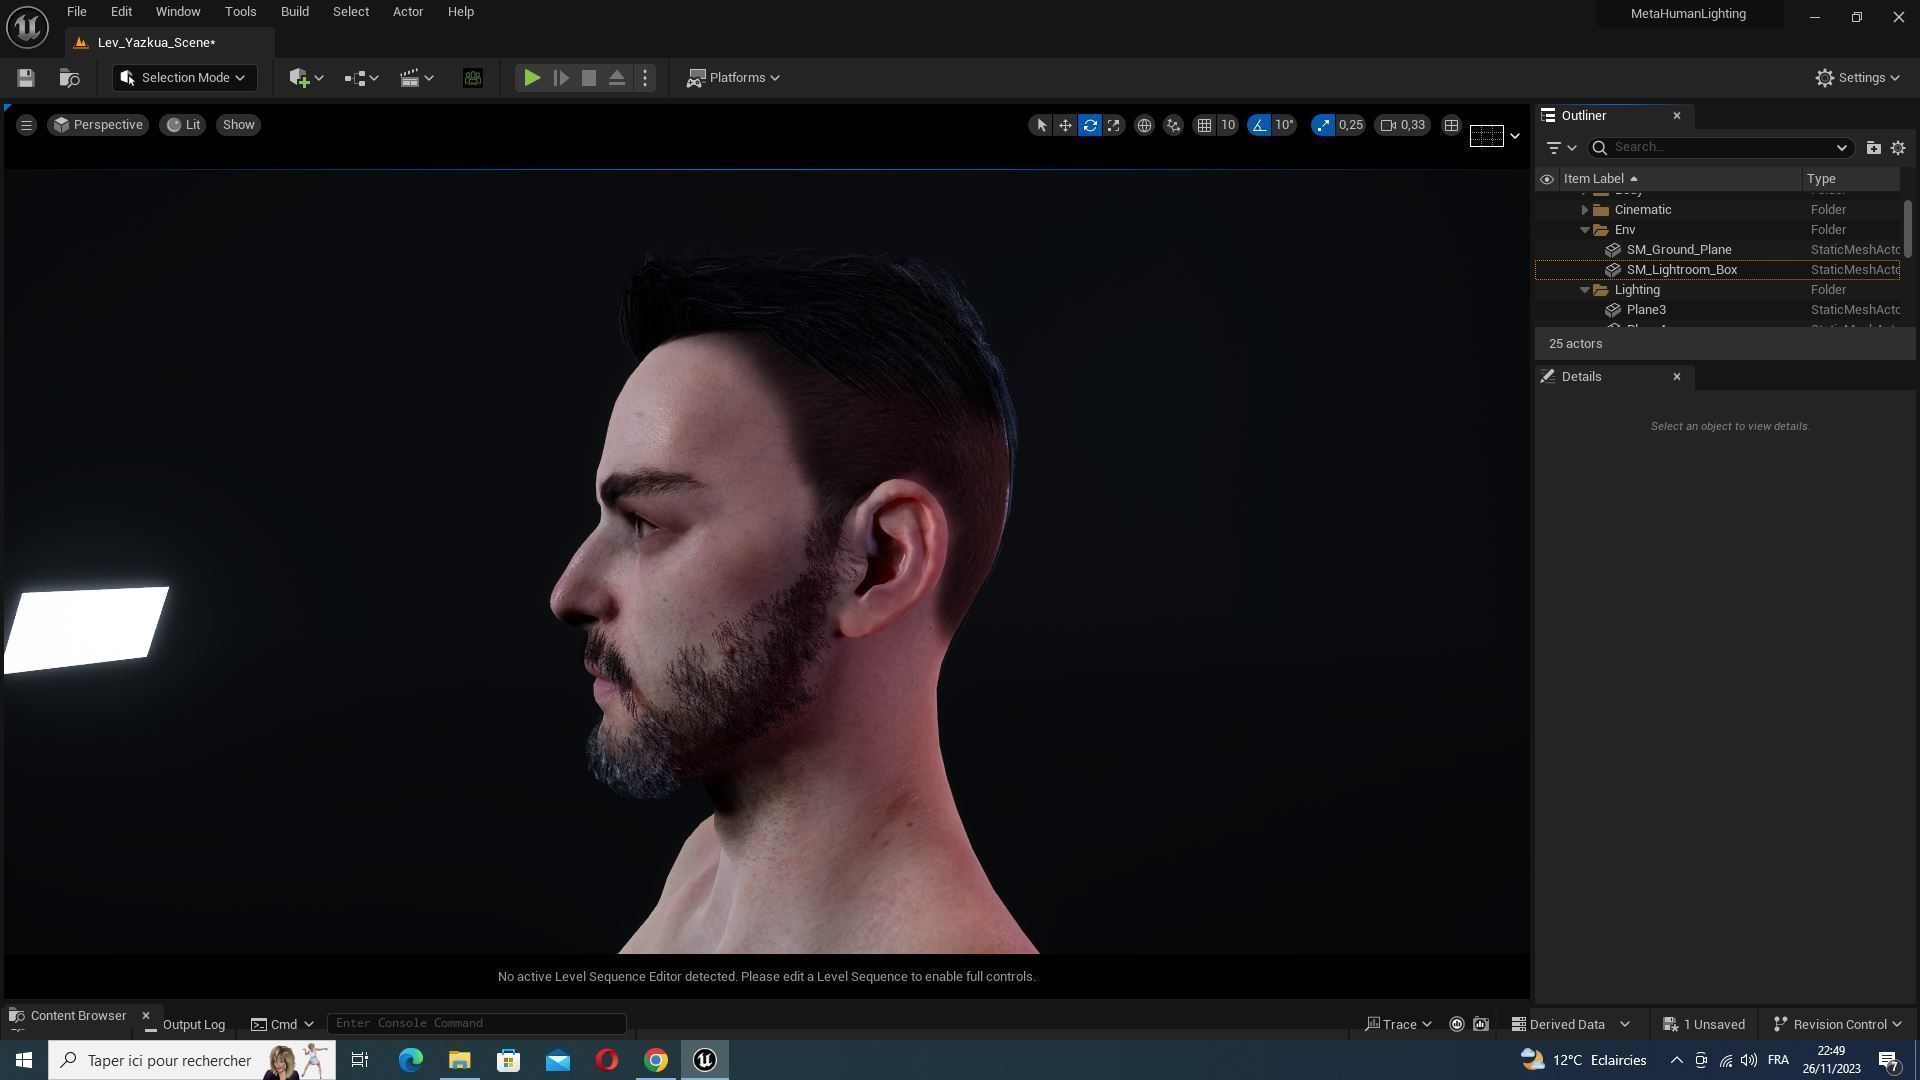Toggle rotation angle snapping

click(1259, 125)
